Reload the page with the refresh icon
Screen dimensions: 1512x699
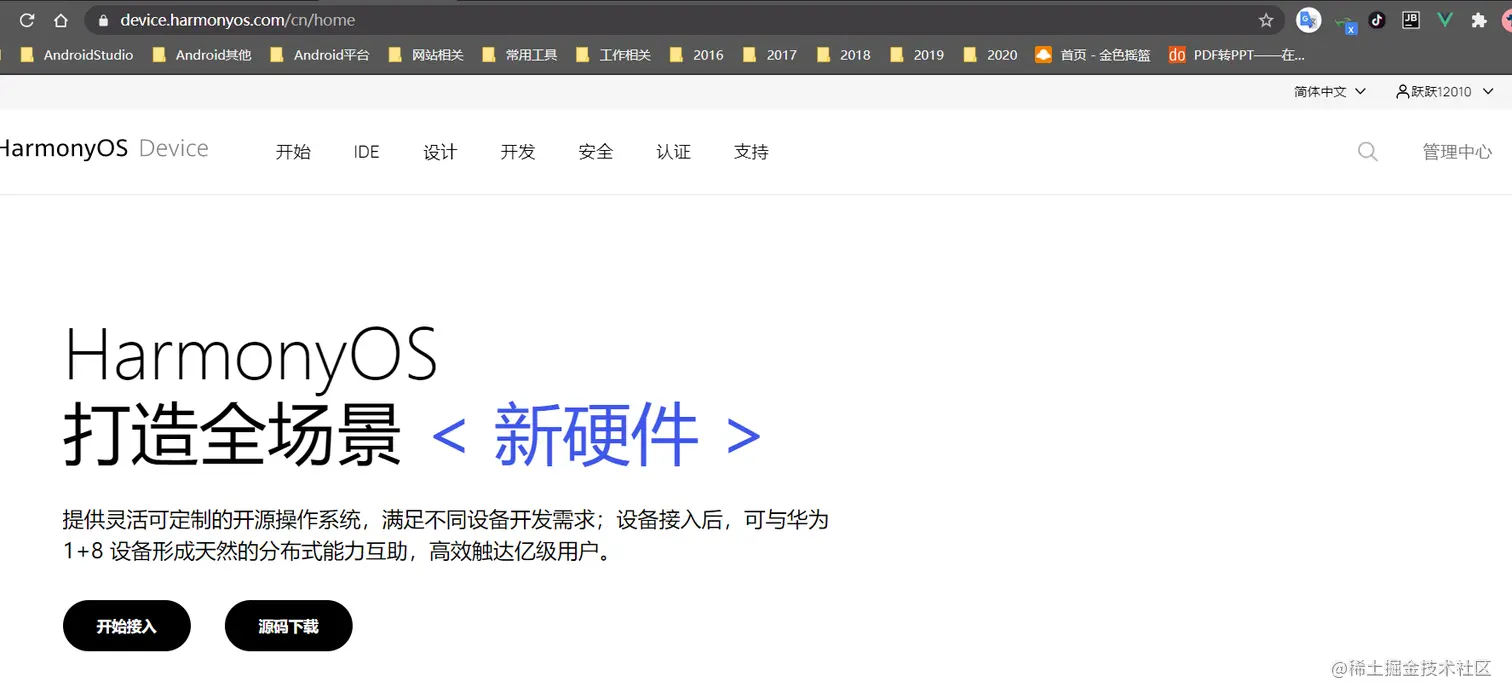click(27, 20)
